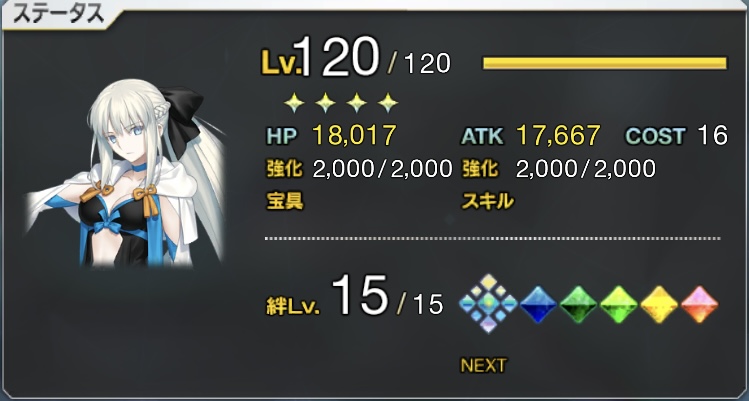
Task: Select the dark green bond gem
Action: [578, 304]
